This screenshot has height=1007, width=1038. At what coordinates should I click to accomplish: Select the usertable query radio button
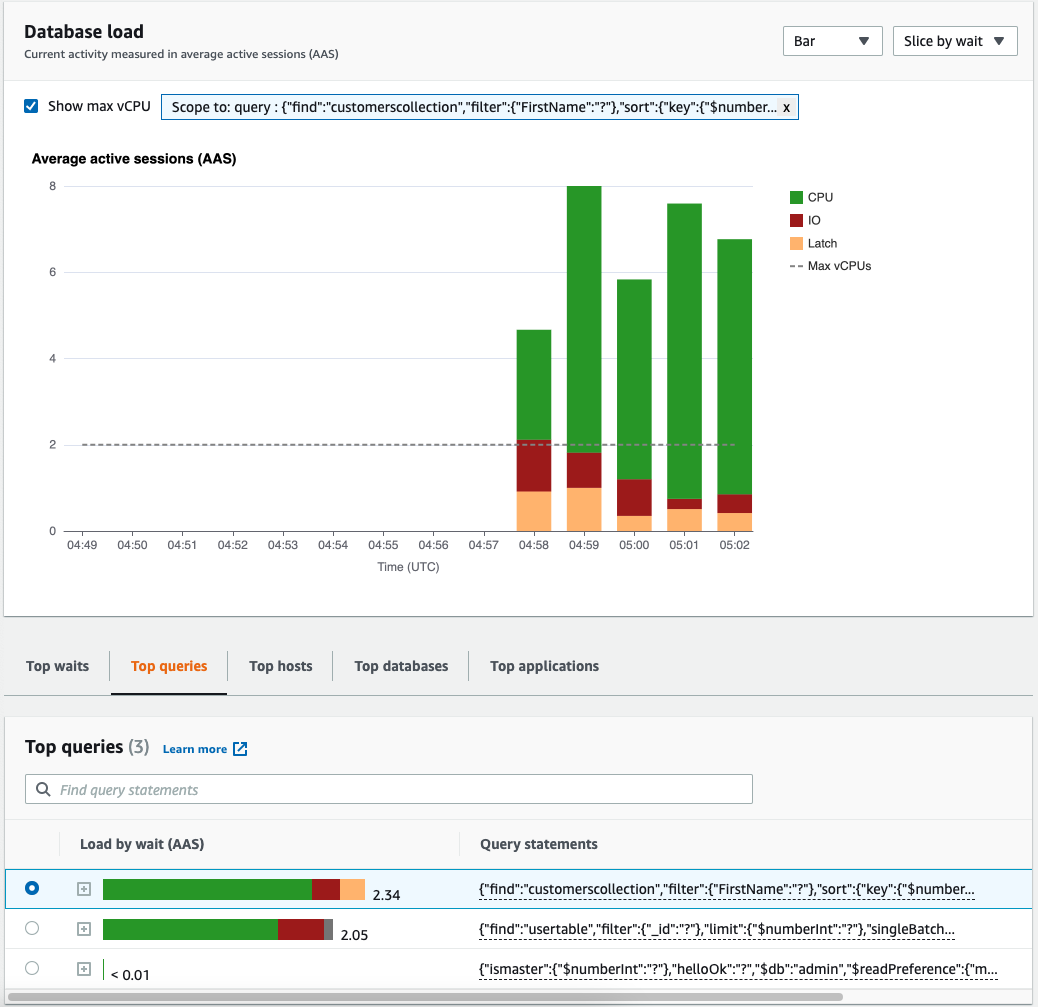[x=31, y=928]
